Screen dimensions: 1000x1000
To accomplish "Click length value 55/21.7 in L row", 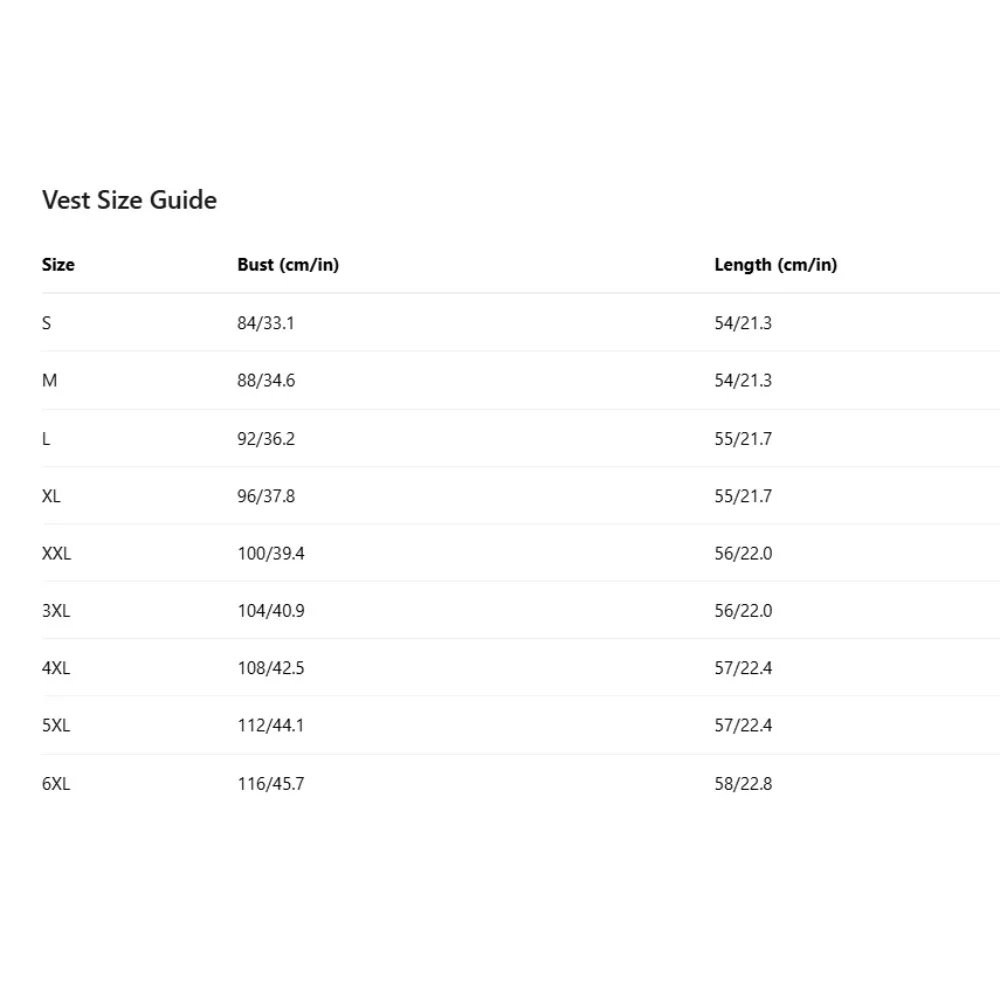I will (743, 439).
